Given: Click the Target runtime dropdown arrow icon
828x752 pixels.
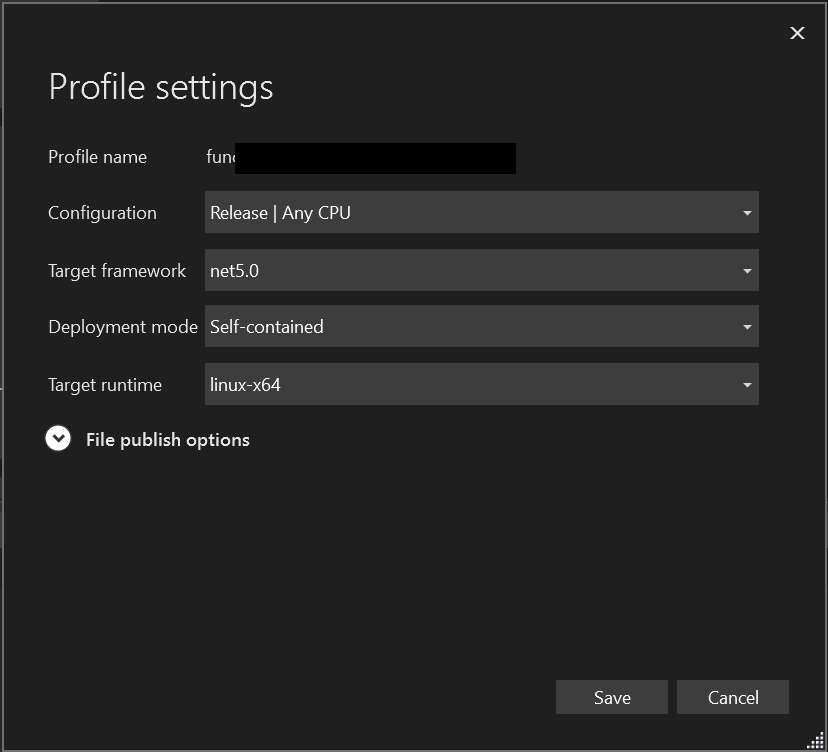Looking at the screenshot, I should (x=746, y=384).
